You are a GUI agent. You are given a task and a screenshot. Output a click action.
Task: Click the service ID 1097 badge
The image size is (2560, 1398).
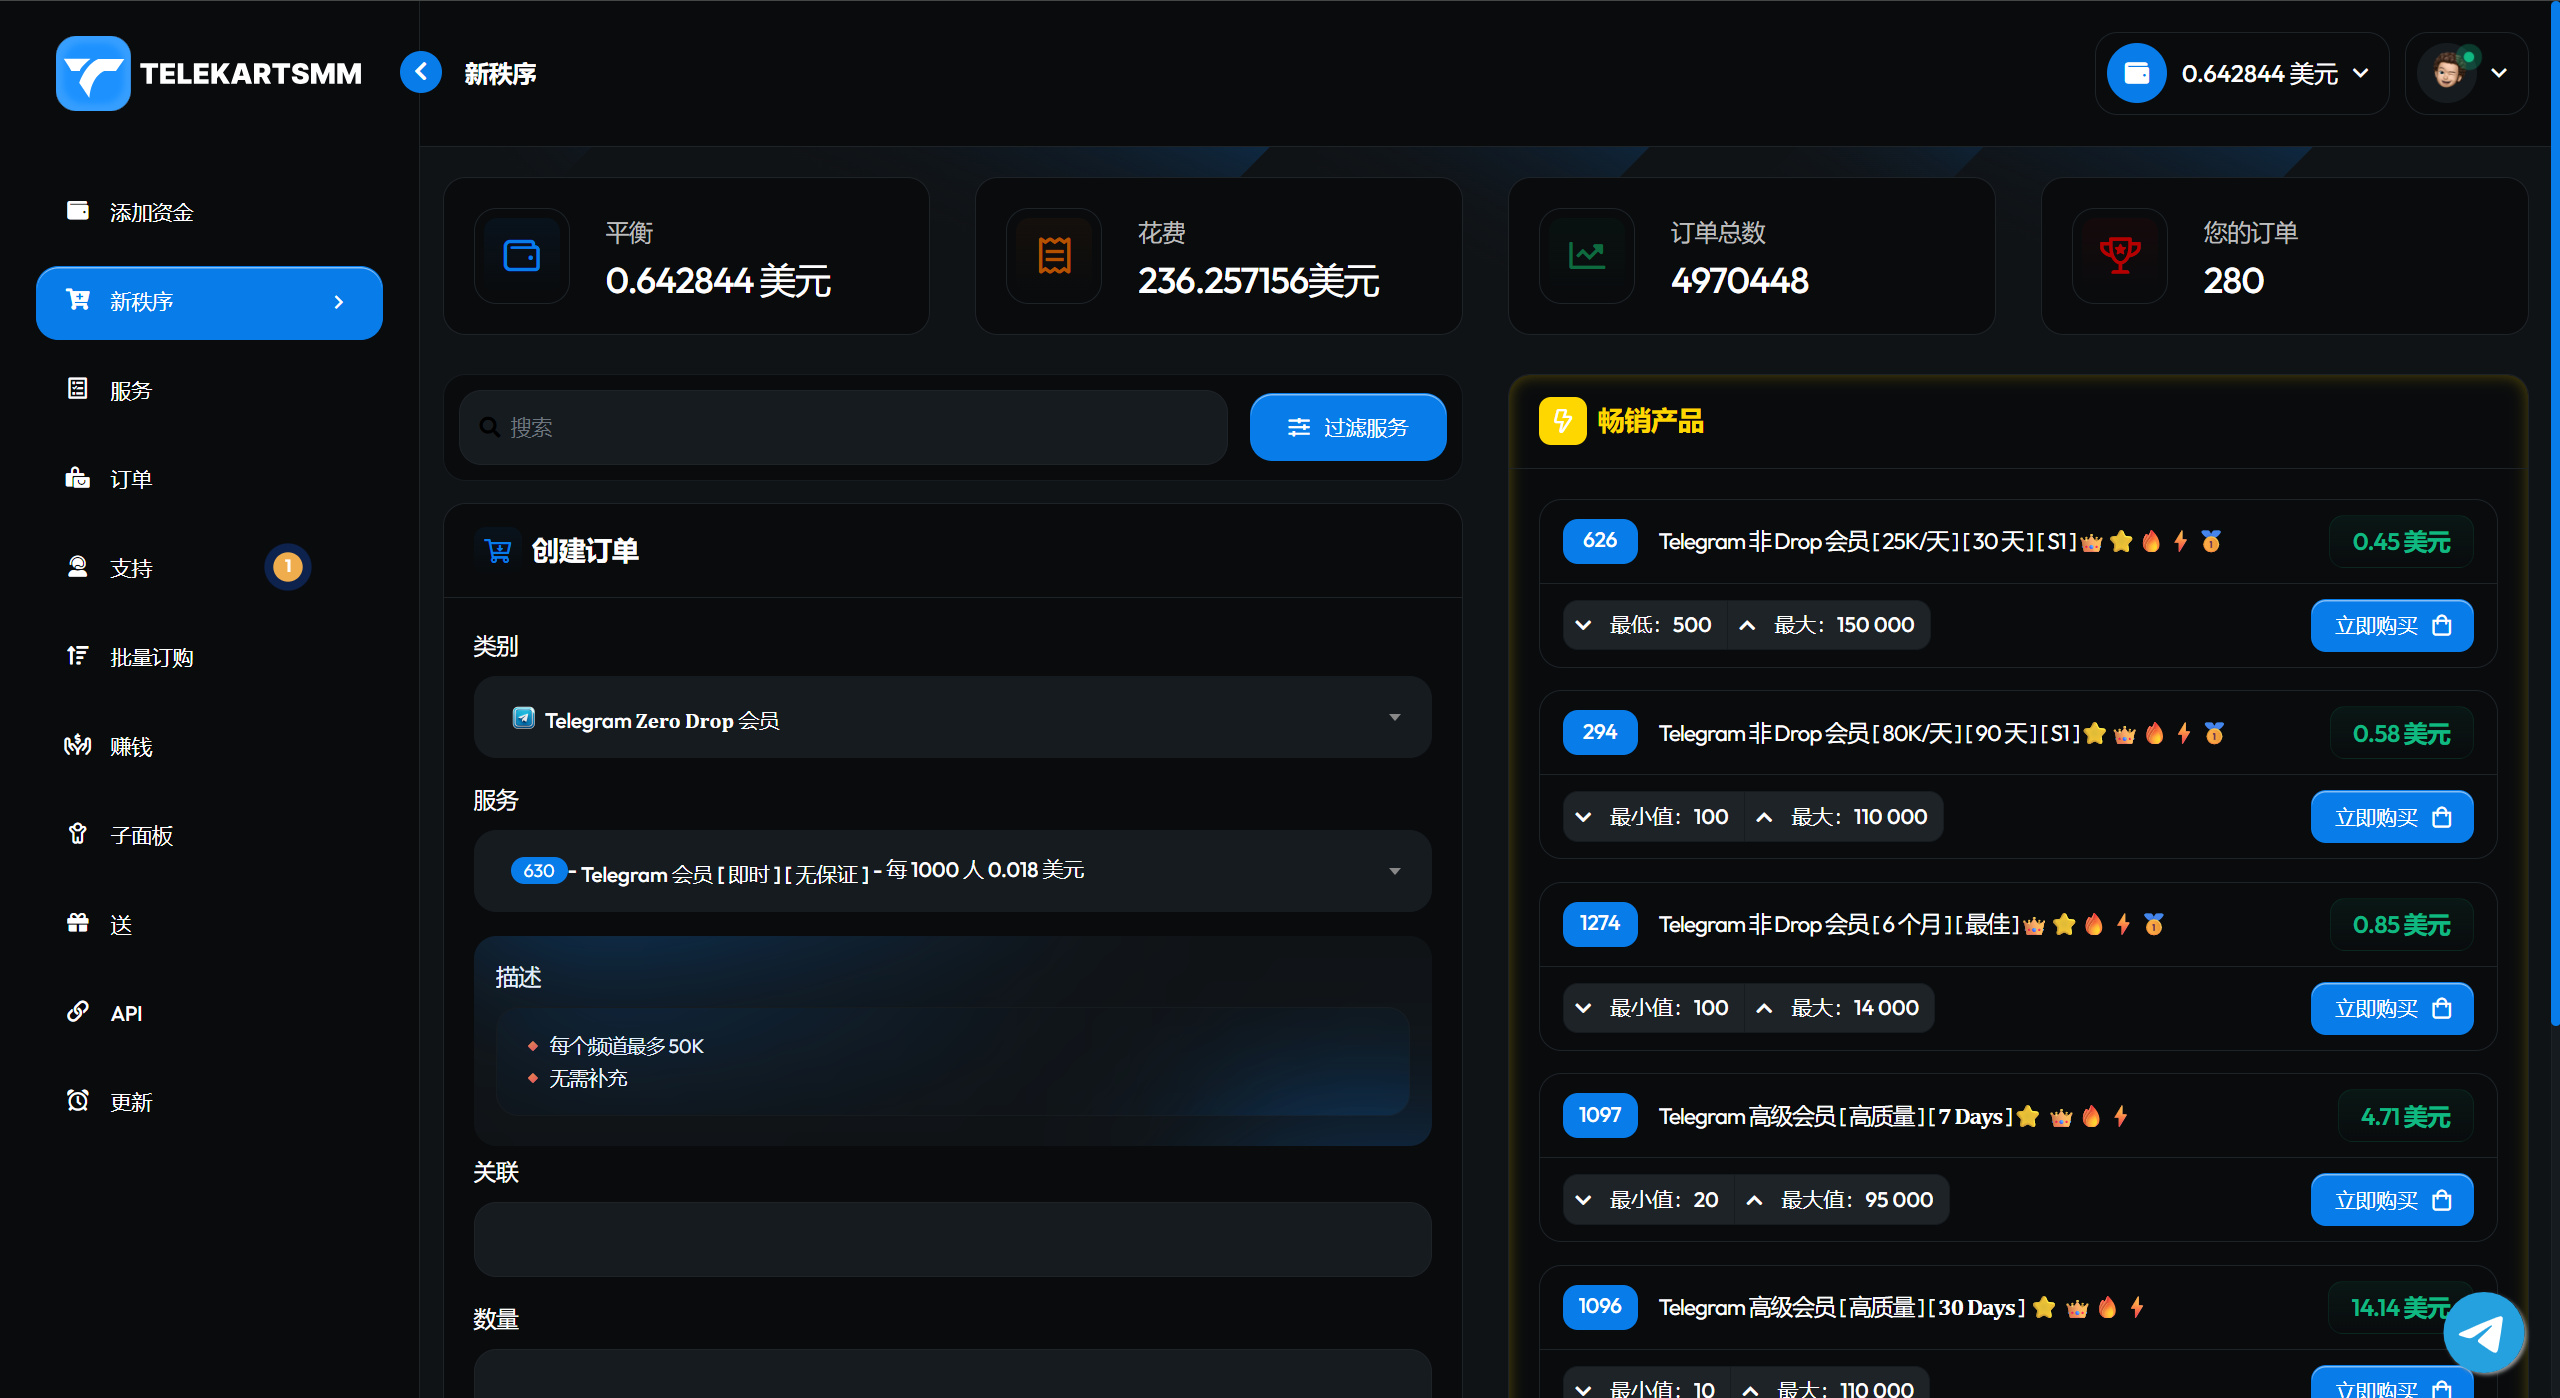(1600, 1116)
